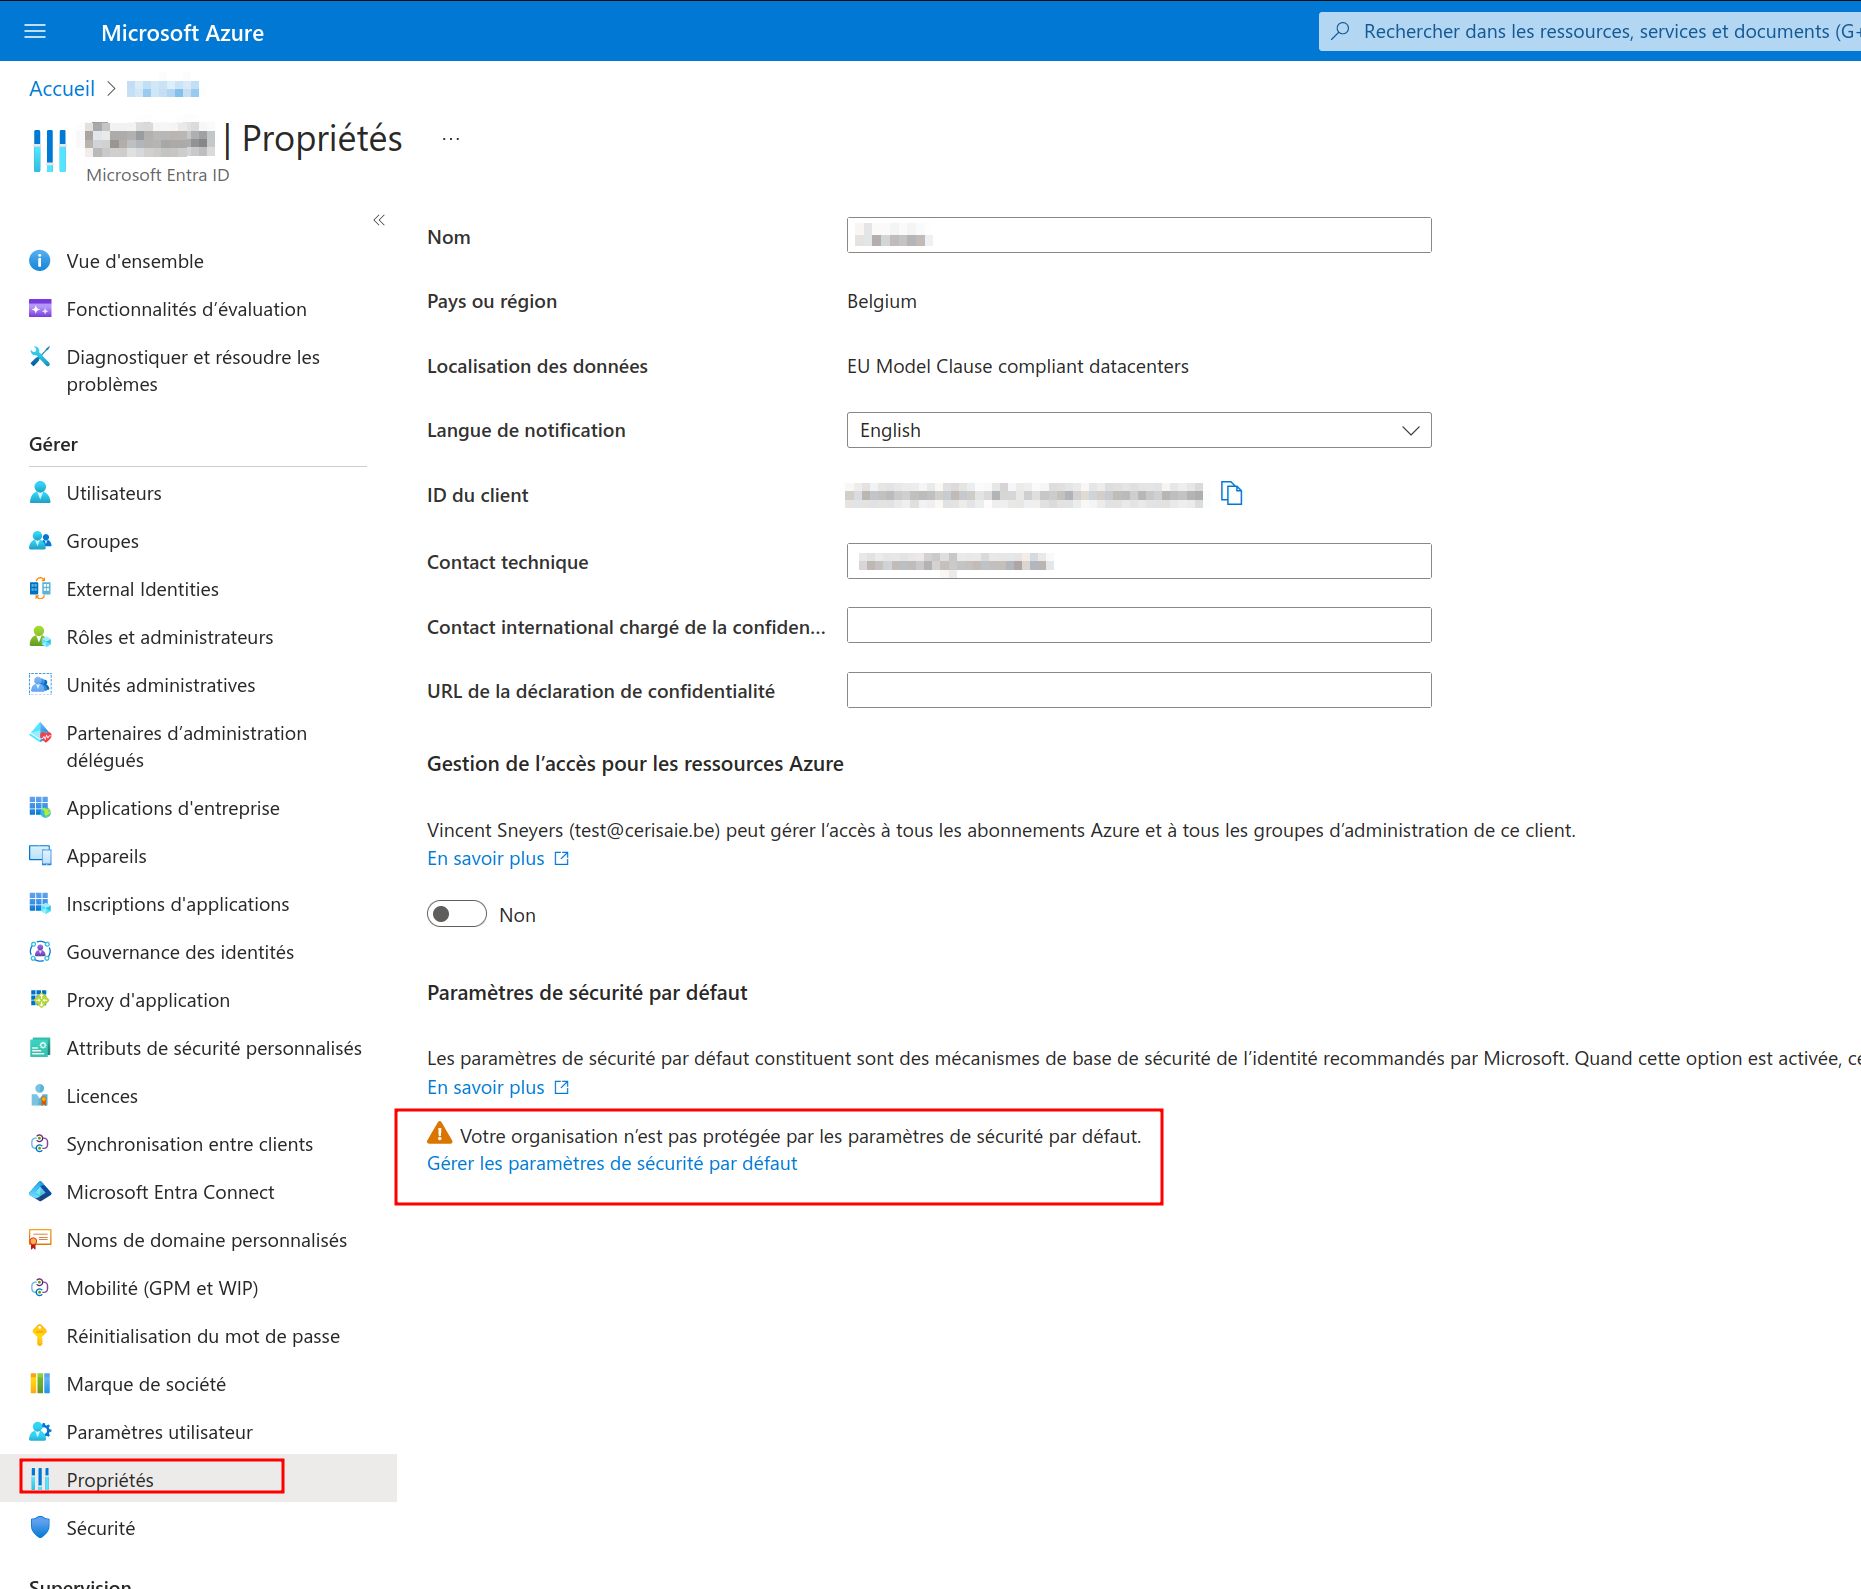Select Applications d'entreprise menu item
This screenshot has width=1861, height=1589.
coord(172,808)
